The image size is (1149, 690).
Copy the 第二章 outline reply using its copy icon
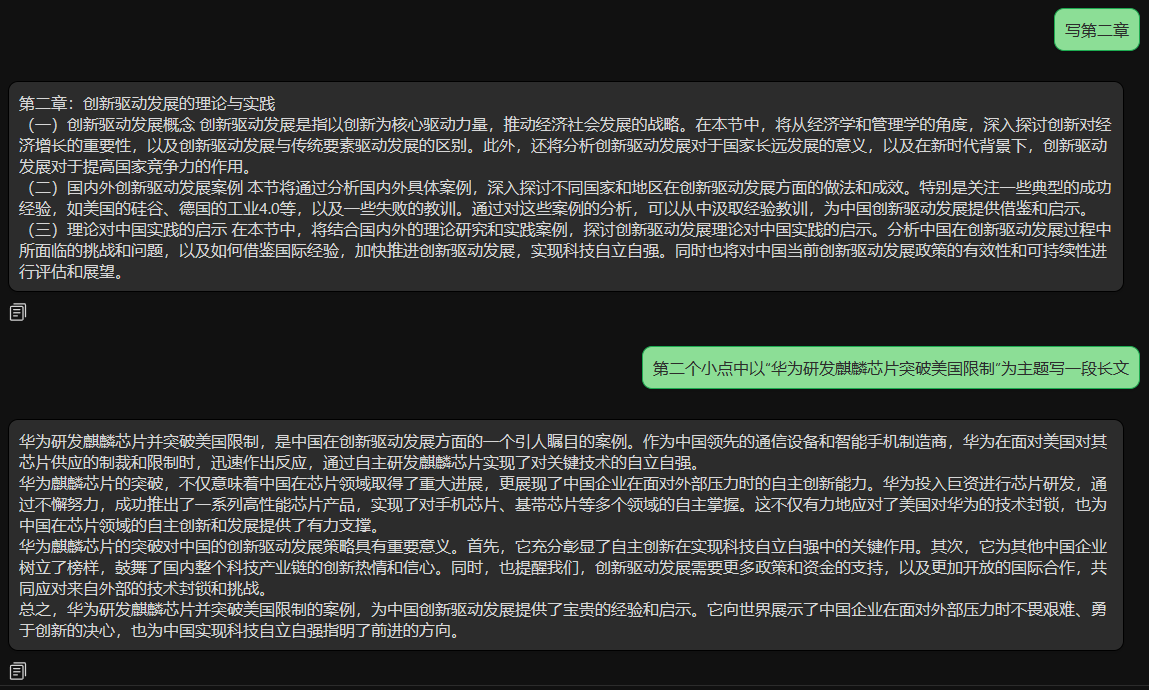point(18,313)
